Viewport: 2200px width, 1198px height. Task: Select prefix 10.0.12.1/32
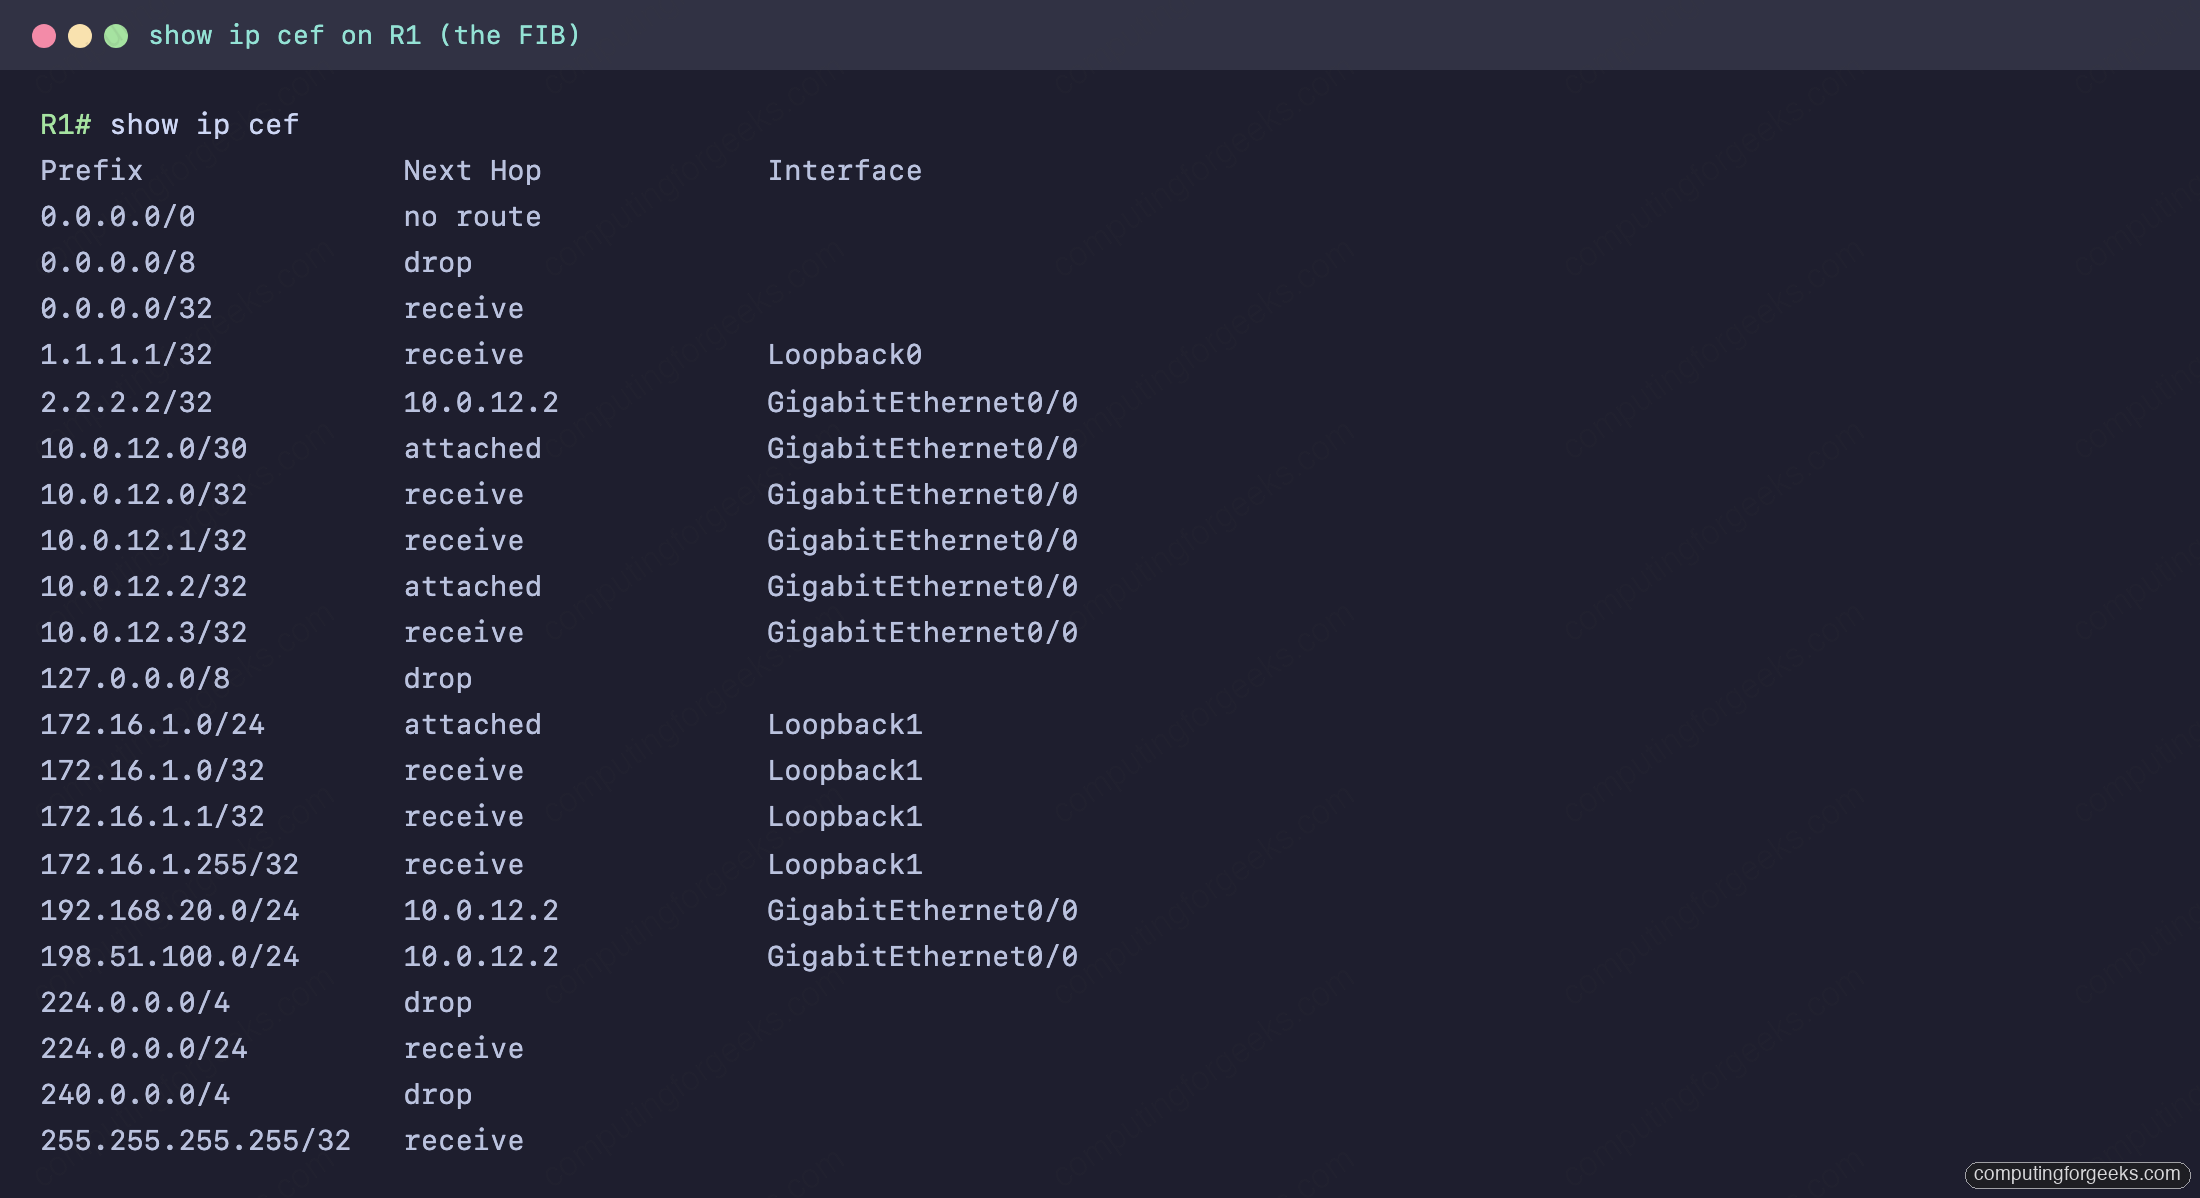pyautogui.click(x=144, y=541)
